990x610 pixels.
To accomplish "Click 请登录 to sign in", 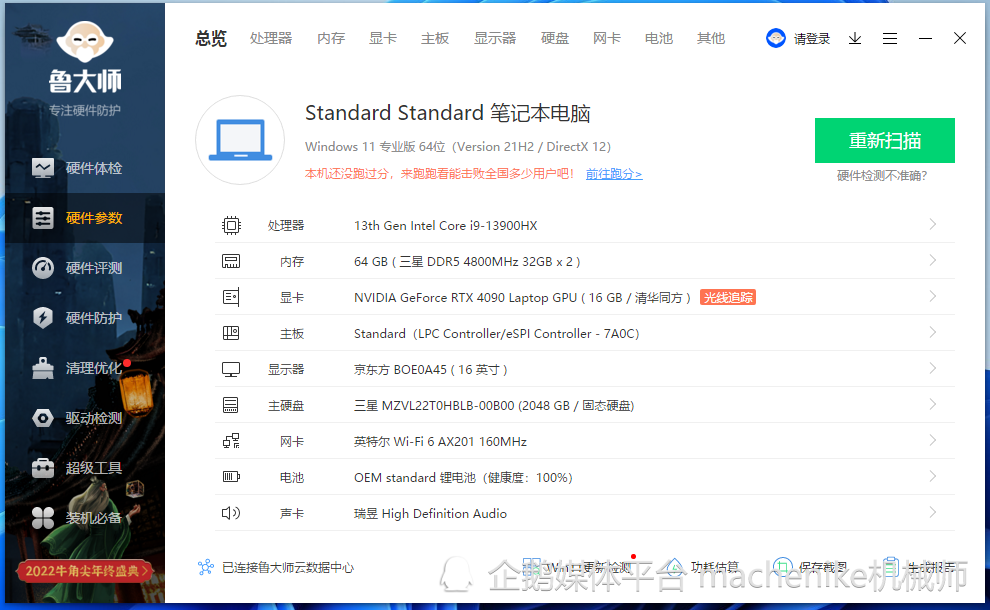I will click(x=812, y=39).
